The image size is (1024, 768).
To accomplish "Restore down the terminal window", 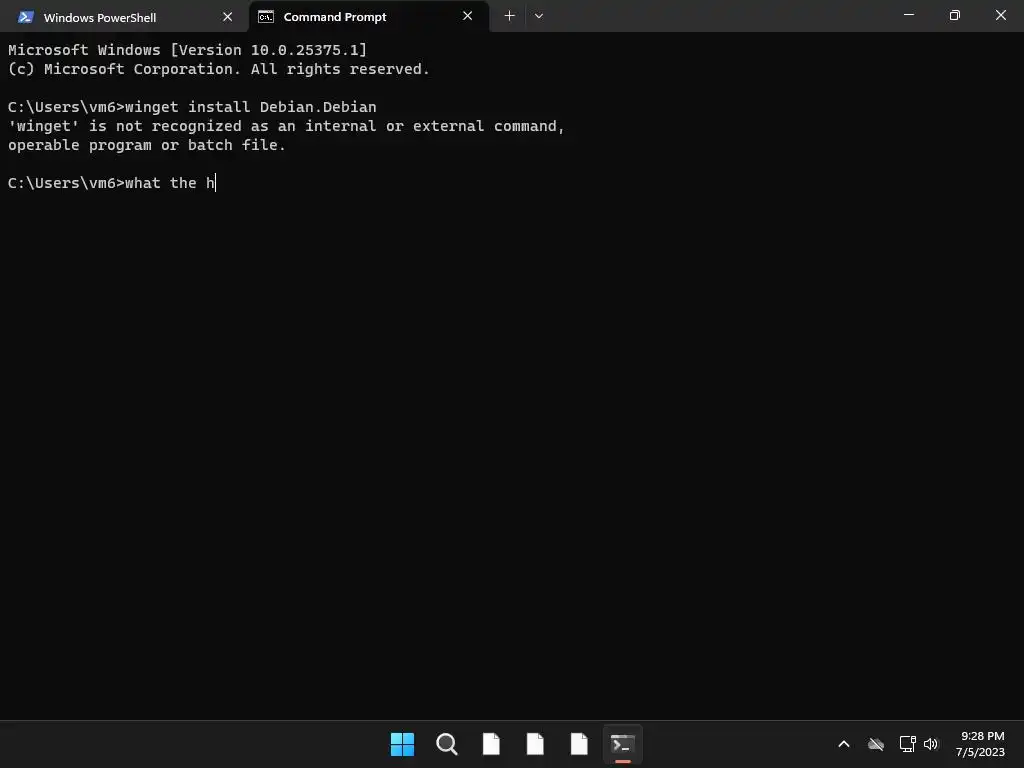I will tap(955, 15).
